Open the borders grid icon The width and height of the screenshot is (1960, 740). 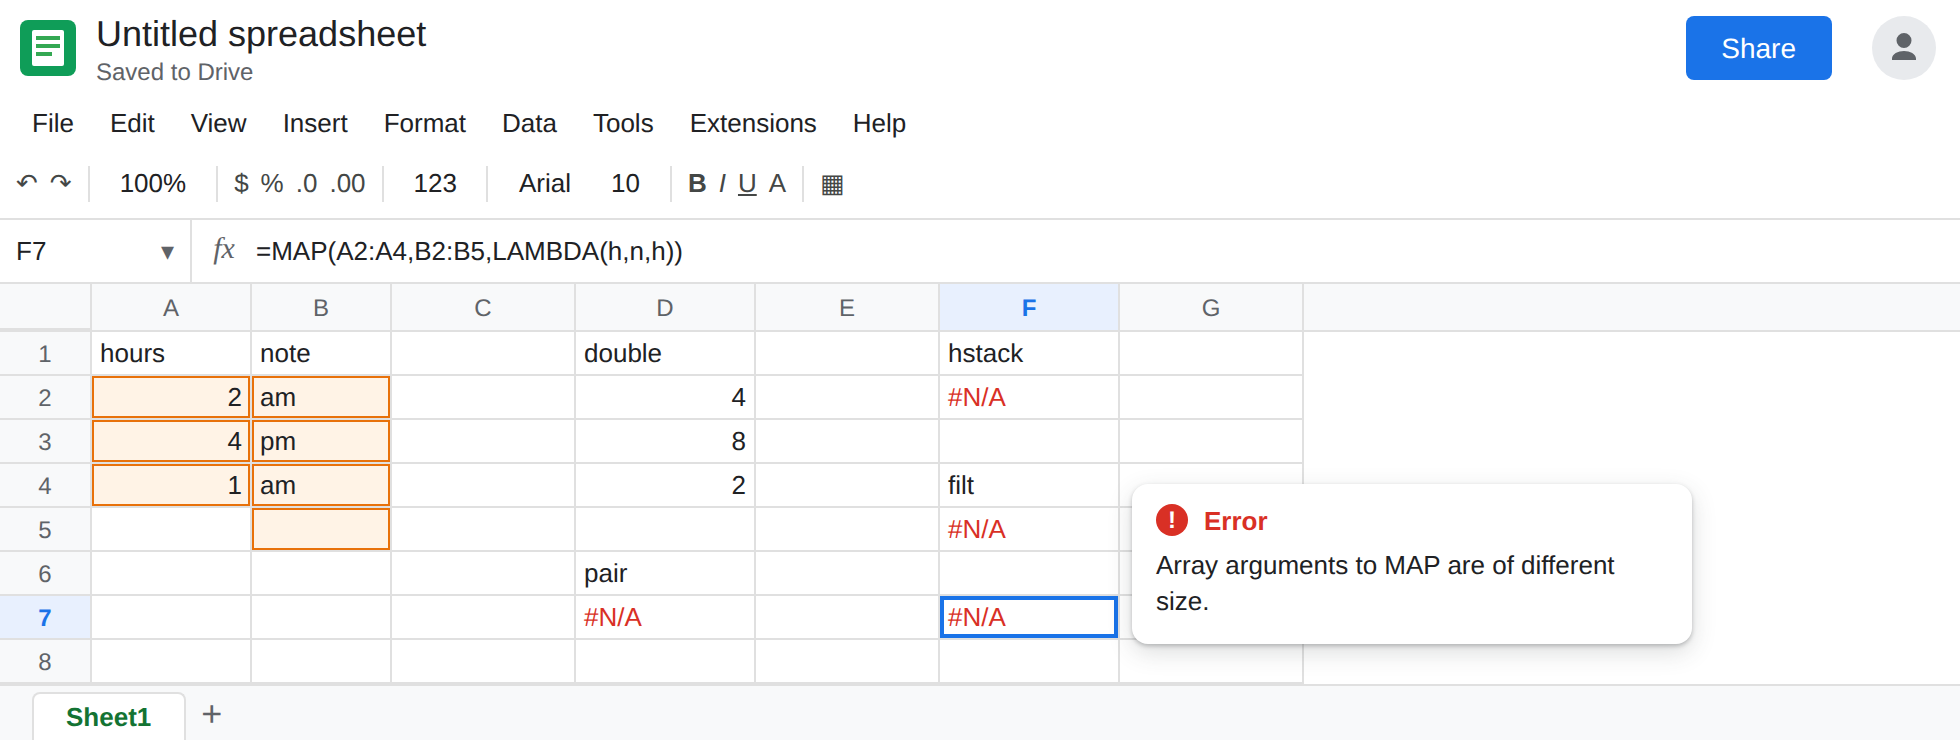832,184
